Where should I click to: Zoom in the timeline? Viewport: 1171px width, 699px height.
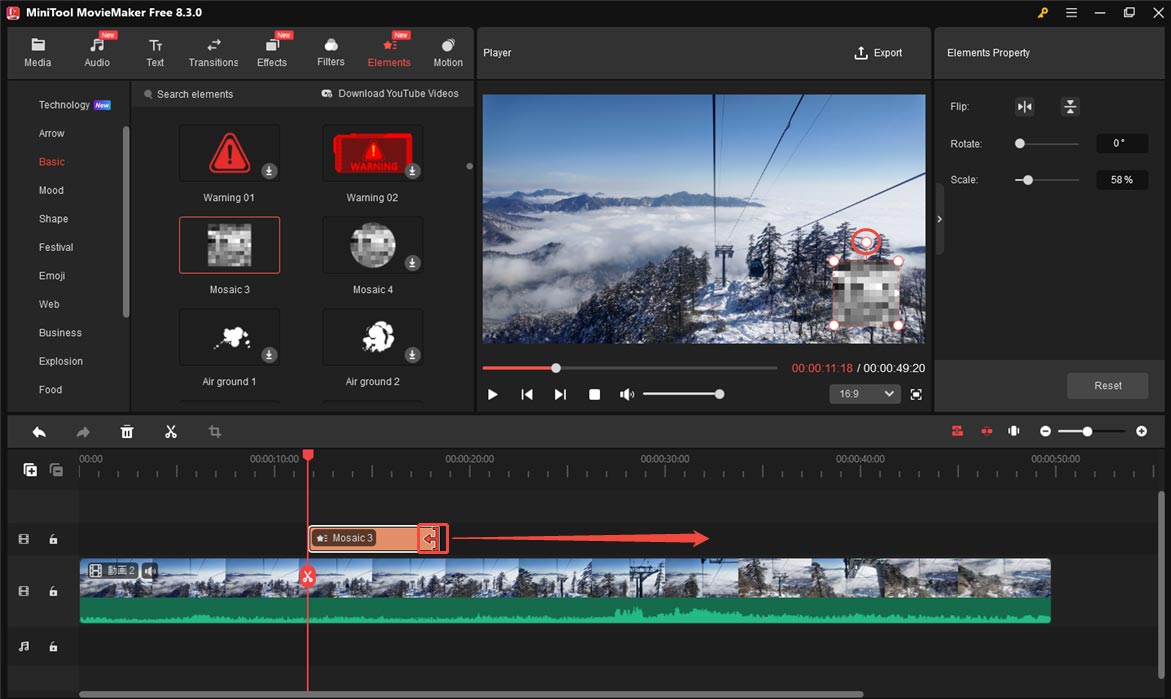tap(1141, 432)
